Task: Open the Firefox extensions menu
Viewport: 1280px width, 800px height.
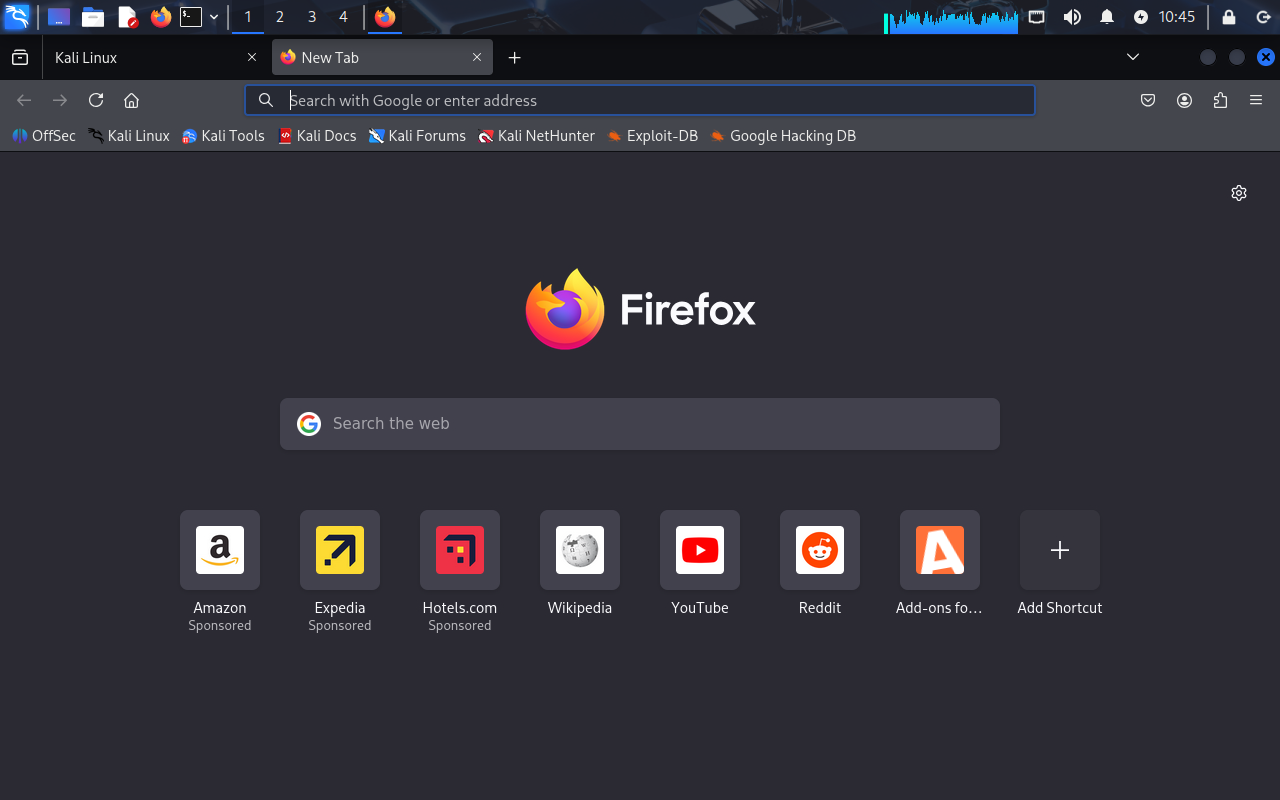Action: coord(1220,100)
